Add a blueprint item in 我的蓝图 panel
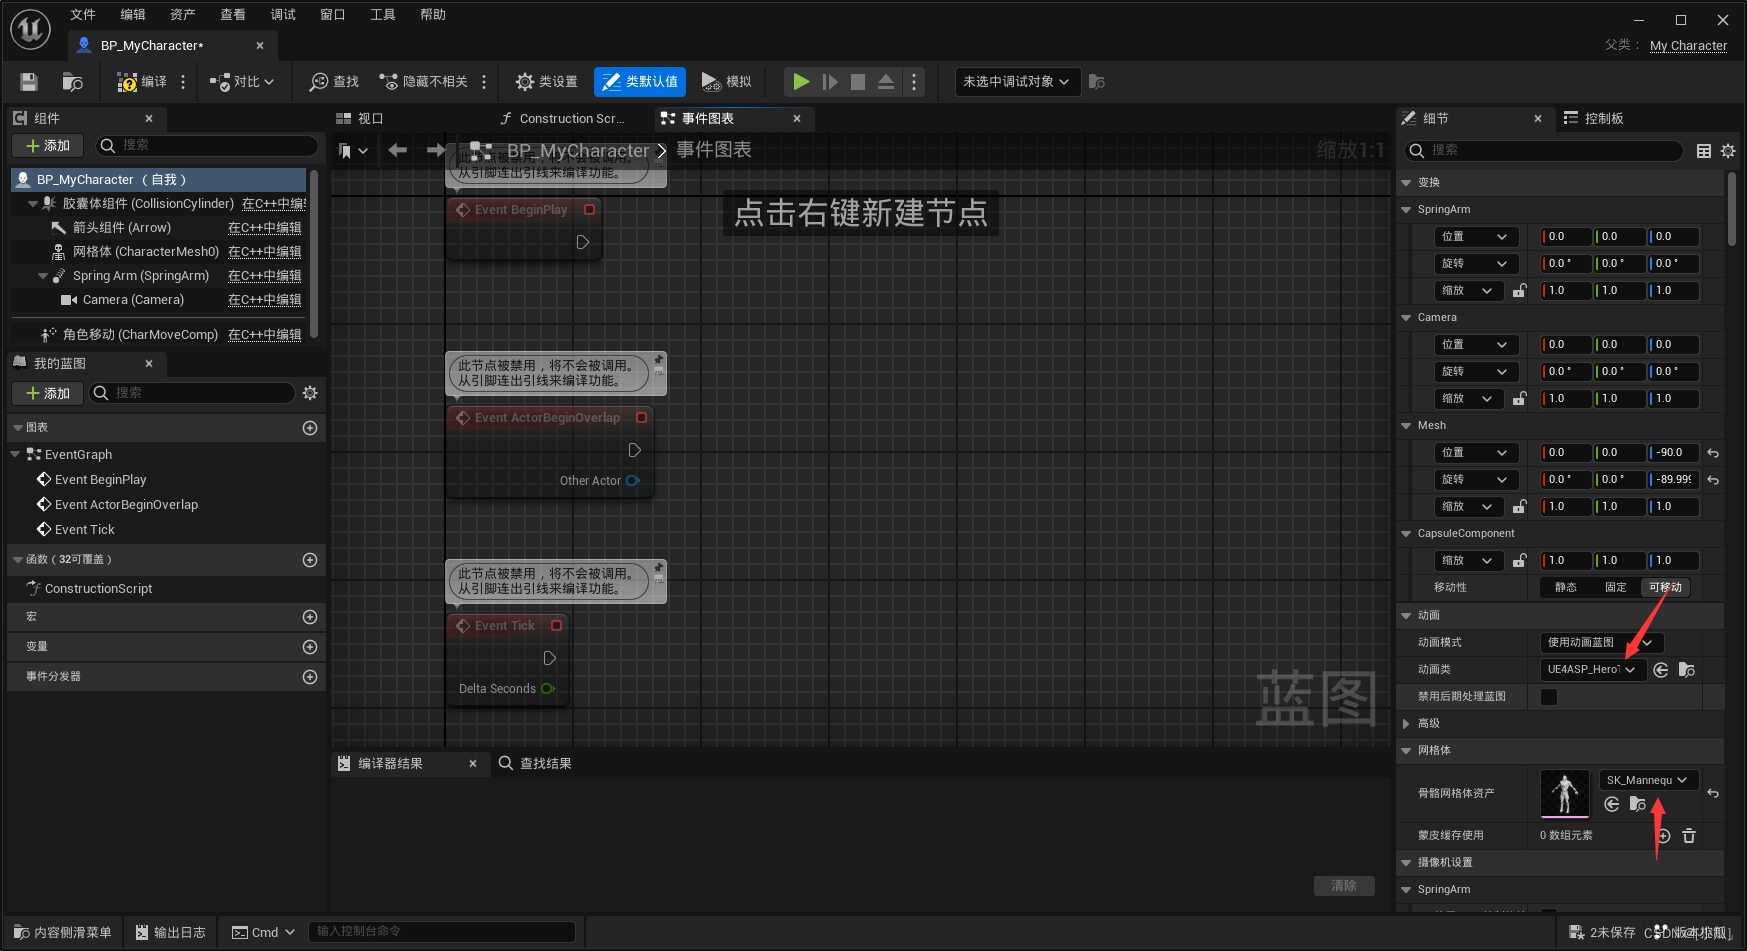 pos(48,393)
